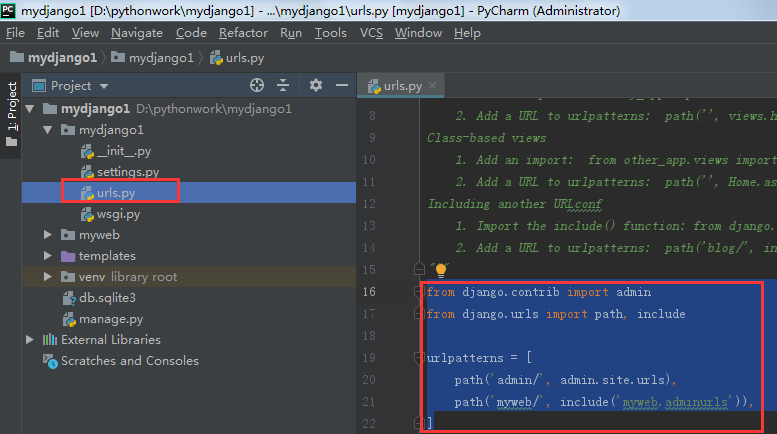Click the External Libraries bars icon

[50, 339]
